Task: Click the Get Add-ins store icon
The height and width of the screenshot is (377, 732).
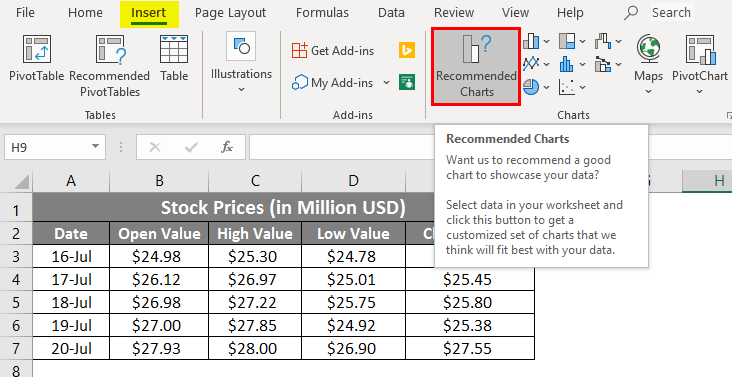Action: pyautogui.click(x=300, y=50)
